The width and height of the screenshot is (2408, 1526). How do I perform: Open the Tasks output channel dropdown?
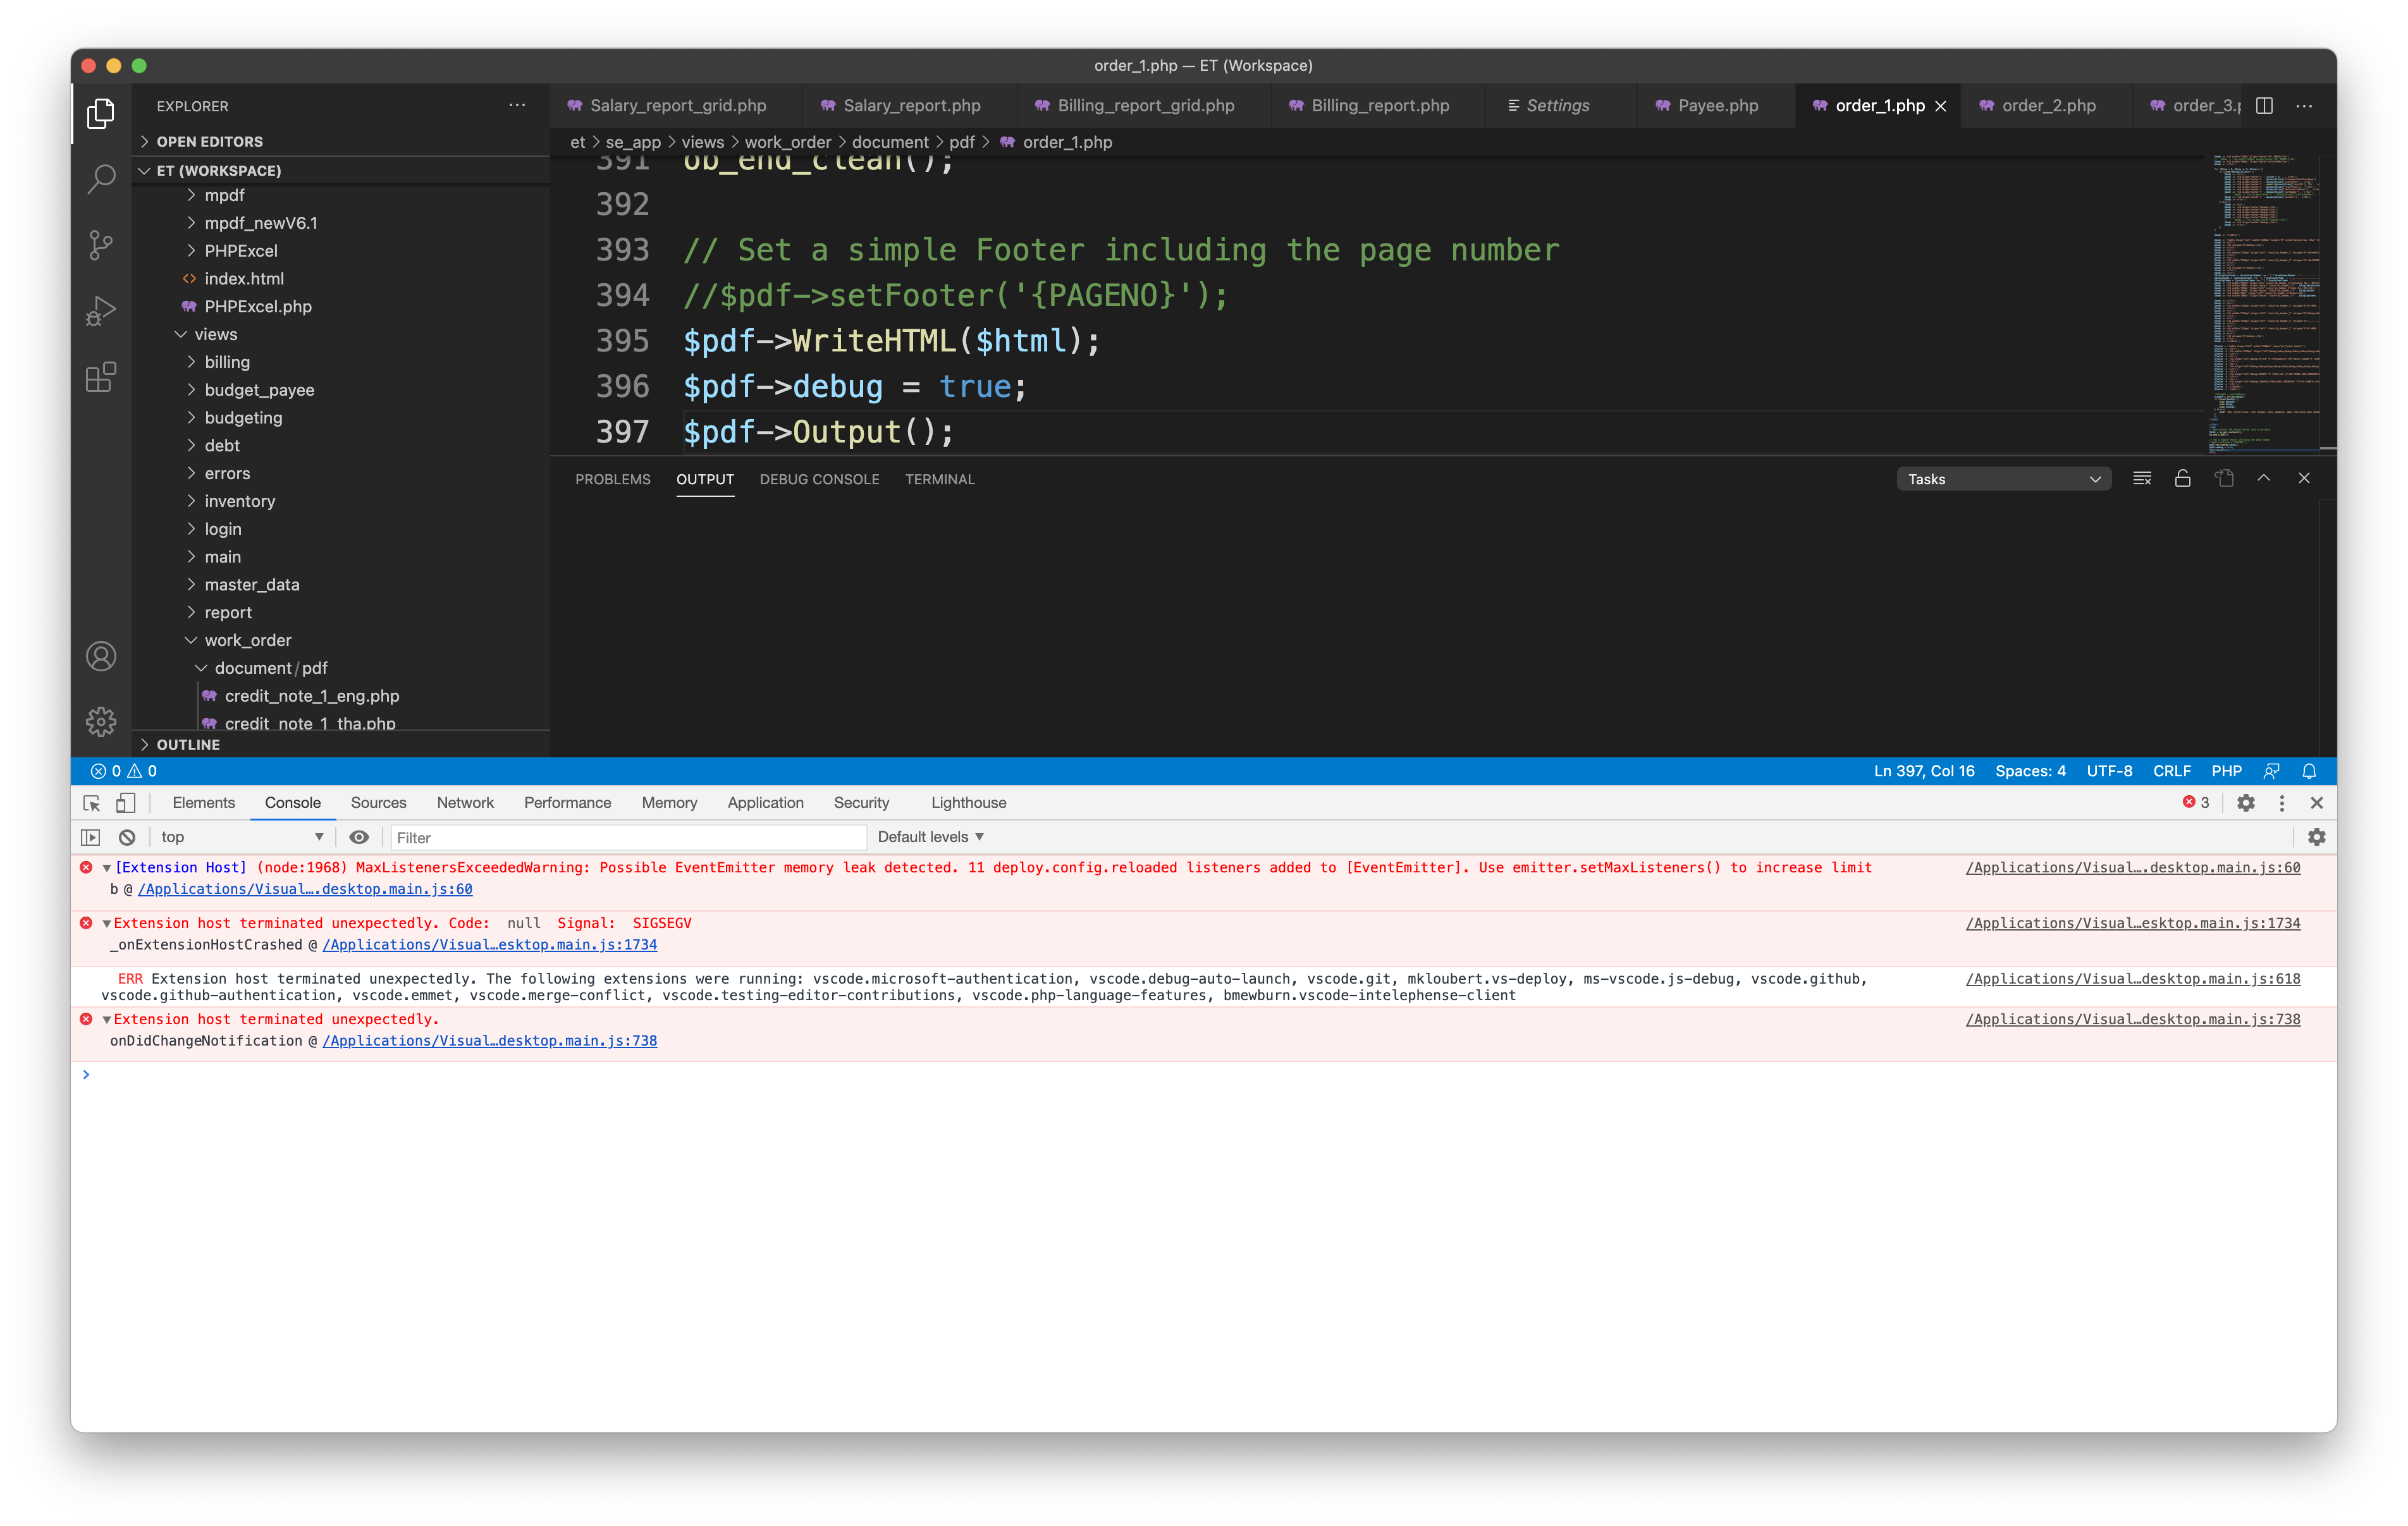[x=2003, y=478]
